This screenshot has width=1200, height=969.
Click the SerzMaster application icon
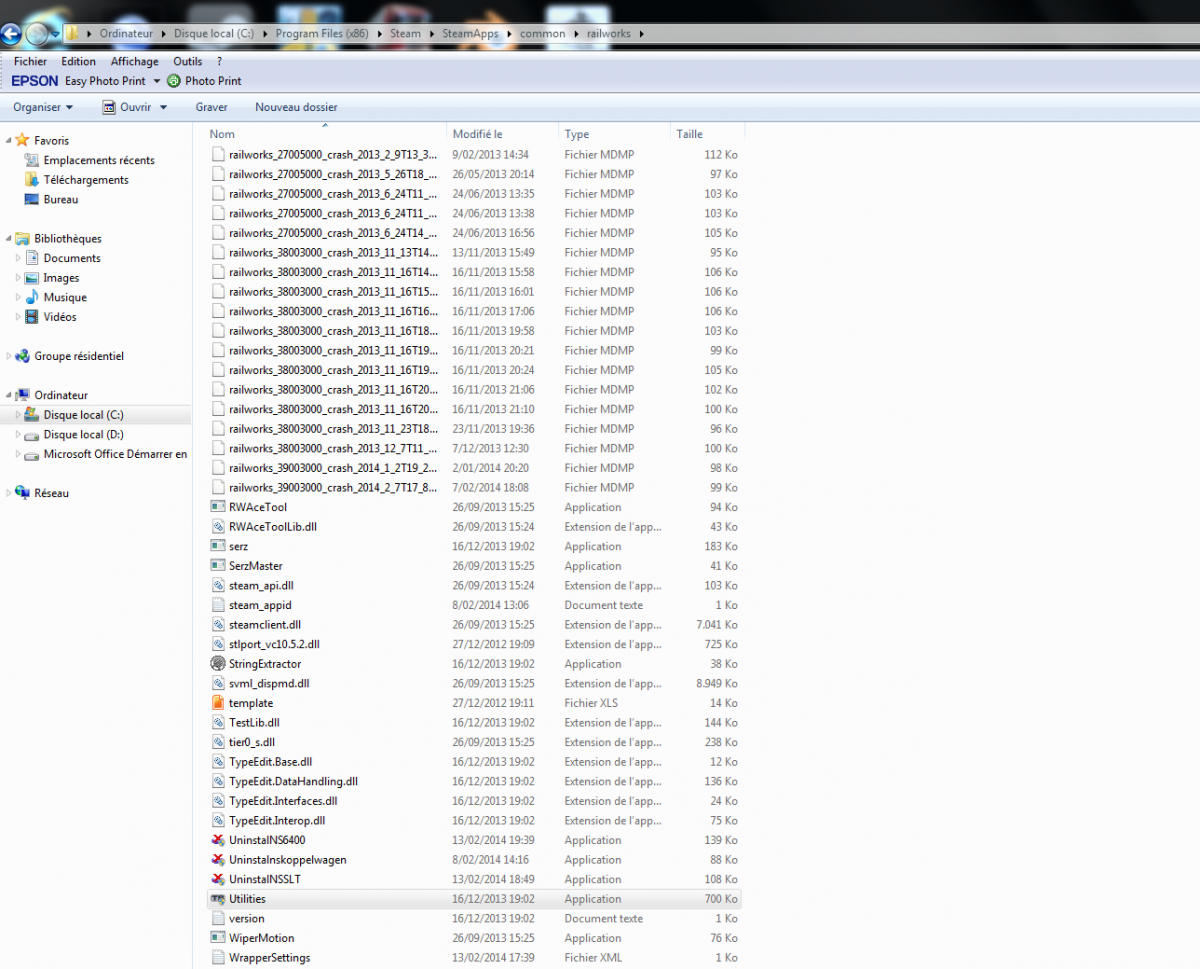(x=218, y=566)
